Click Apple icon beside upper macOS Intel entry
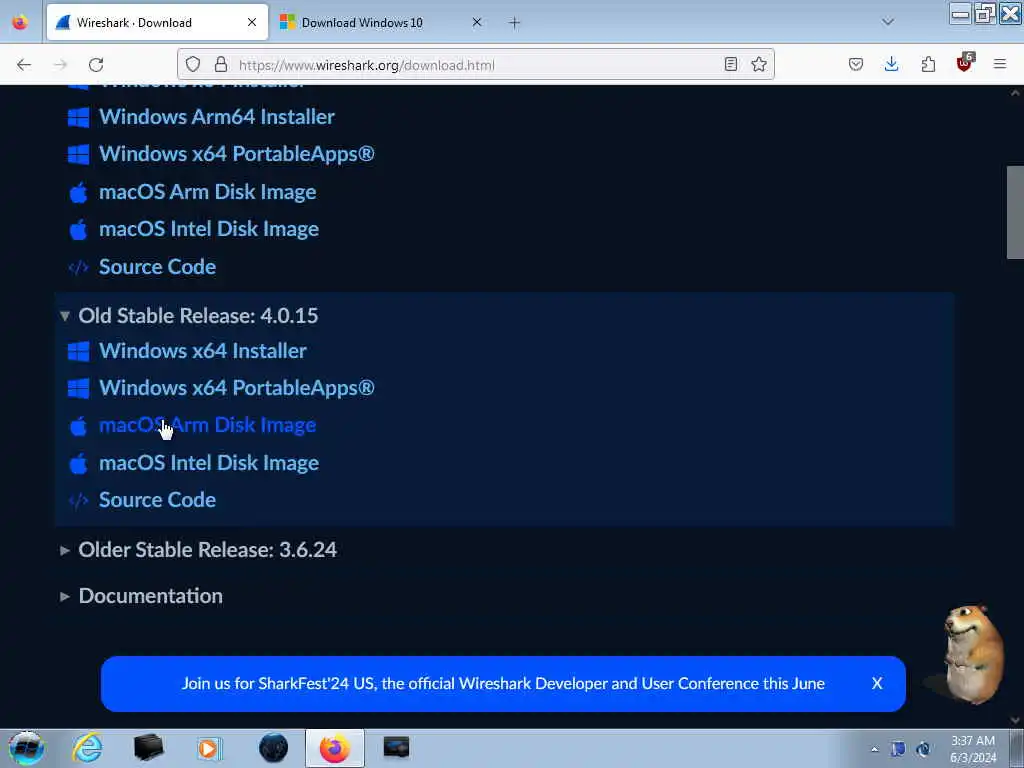Image resolution: width=1024 pixels, height=768 pixels. [78, 230]
